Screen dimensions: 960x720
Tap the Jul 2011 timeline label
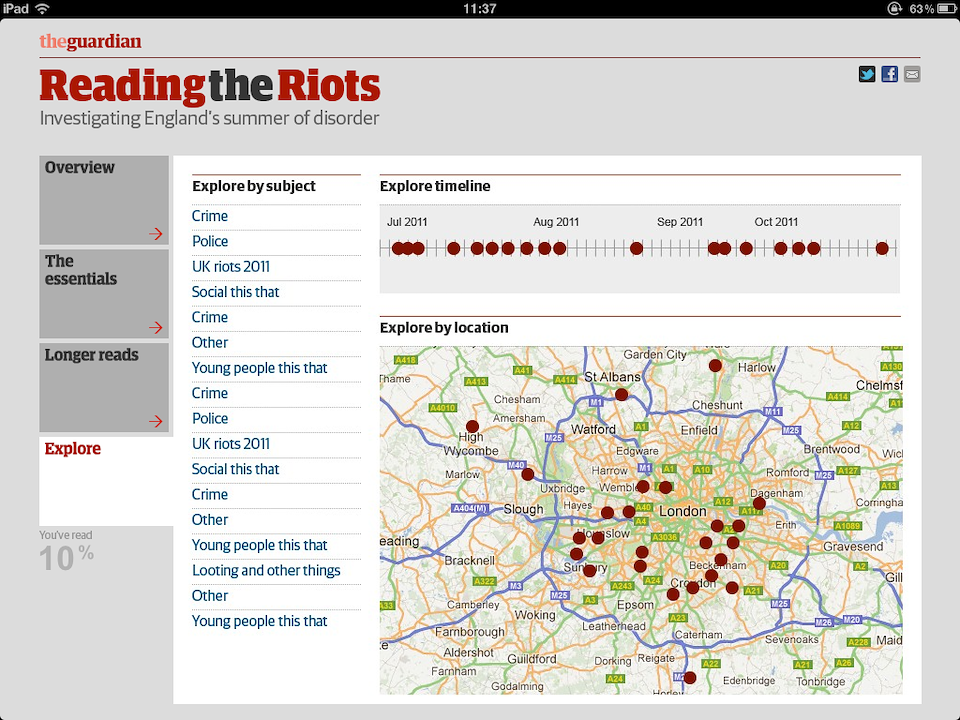coord(407,222)
